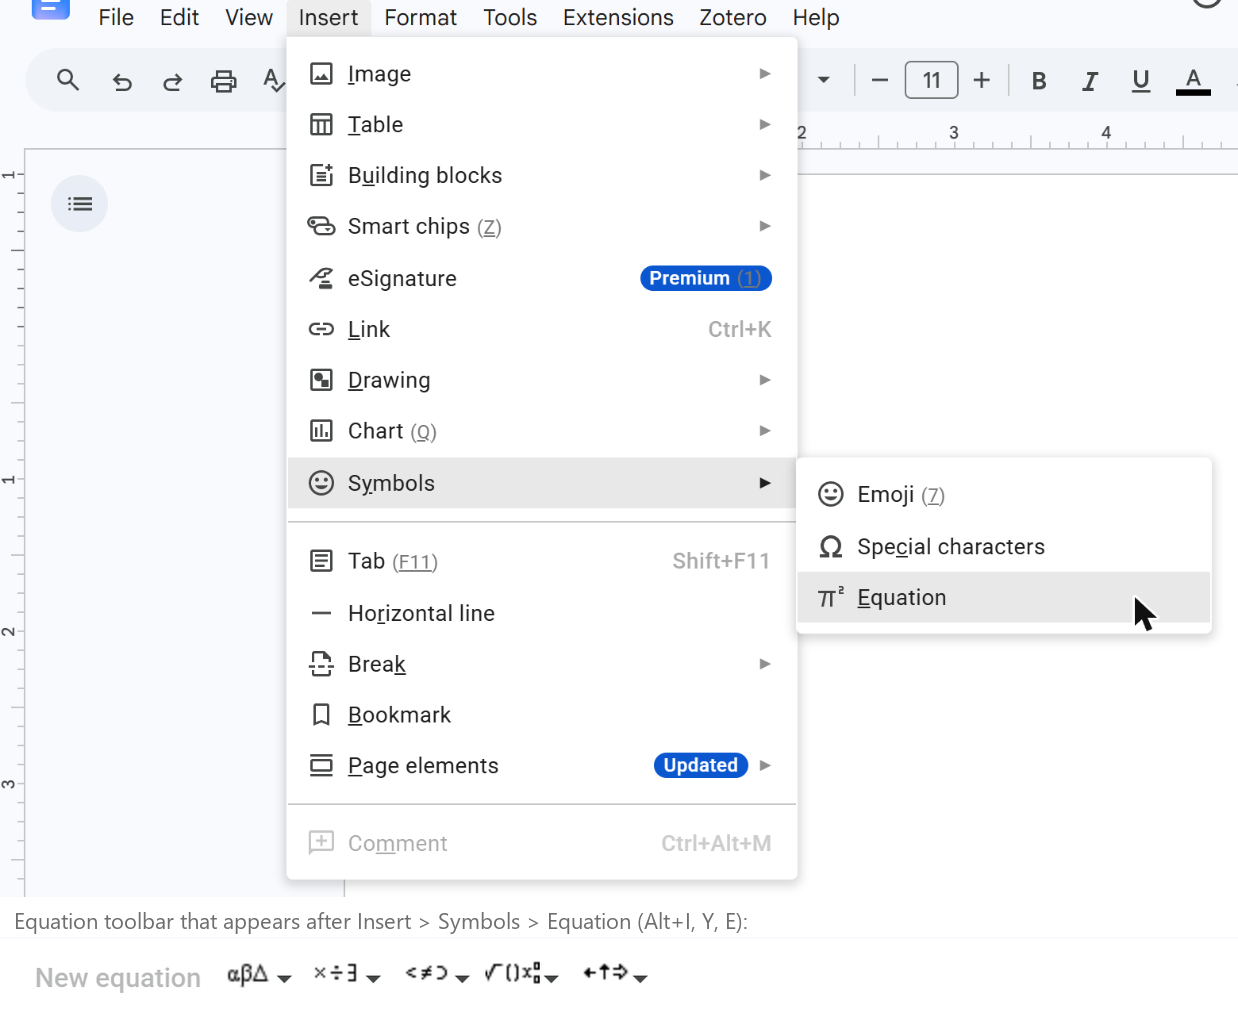This screenshot has width=1238, height=1016.
Task: Click the Chart submenu arrow
Action: (x=765, y=431)
